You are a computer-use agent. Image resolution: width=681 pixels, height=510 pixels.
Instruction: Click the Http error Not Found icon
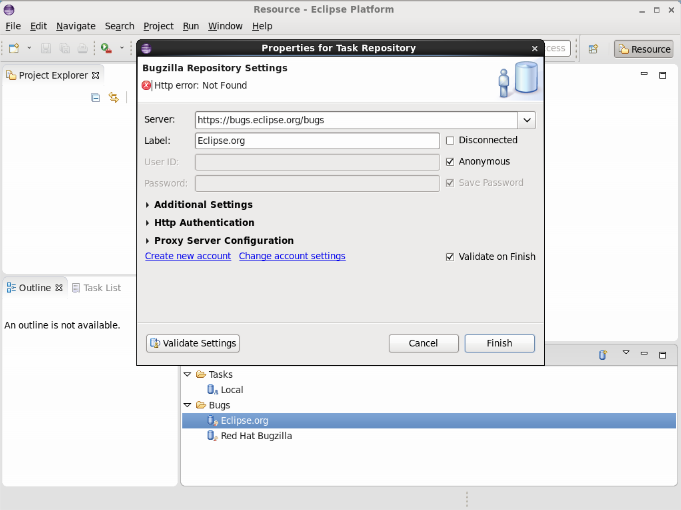pyautogui.click(x=146, y=85)
